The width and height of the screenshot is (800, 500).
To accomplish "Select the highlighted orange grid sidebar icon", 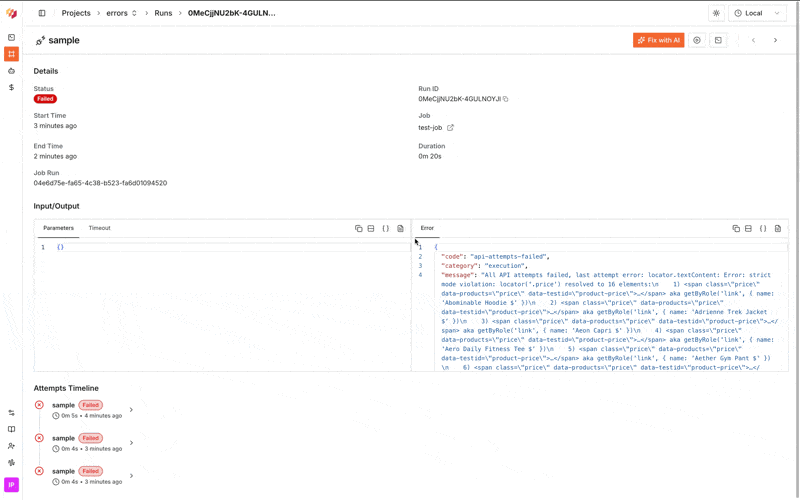I will pos(11,54).
